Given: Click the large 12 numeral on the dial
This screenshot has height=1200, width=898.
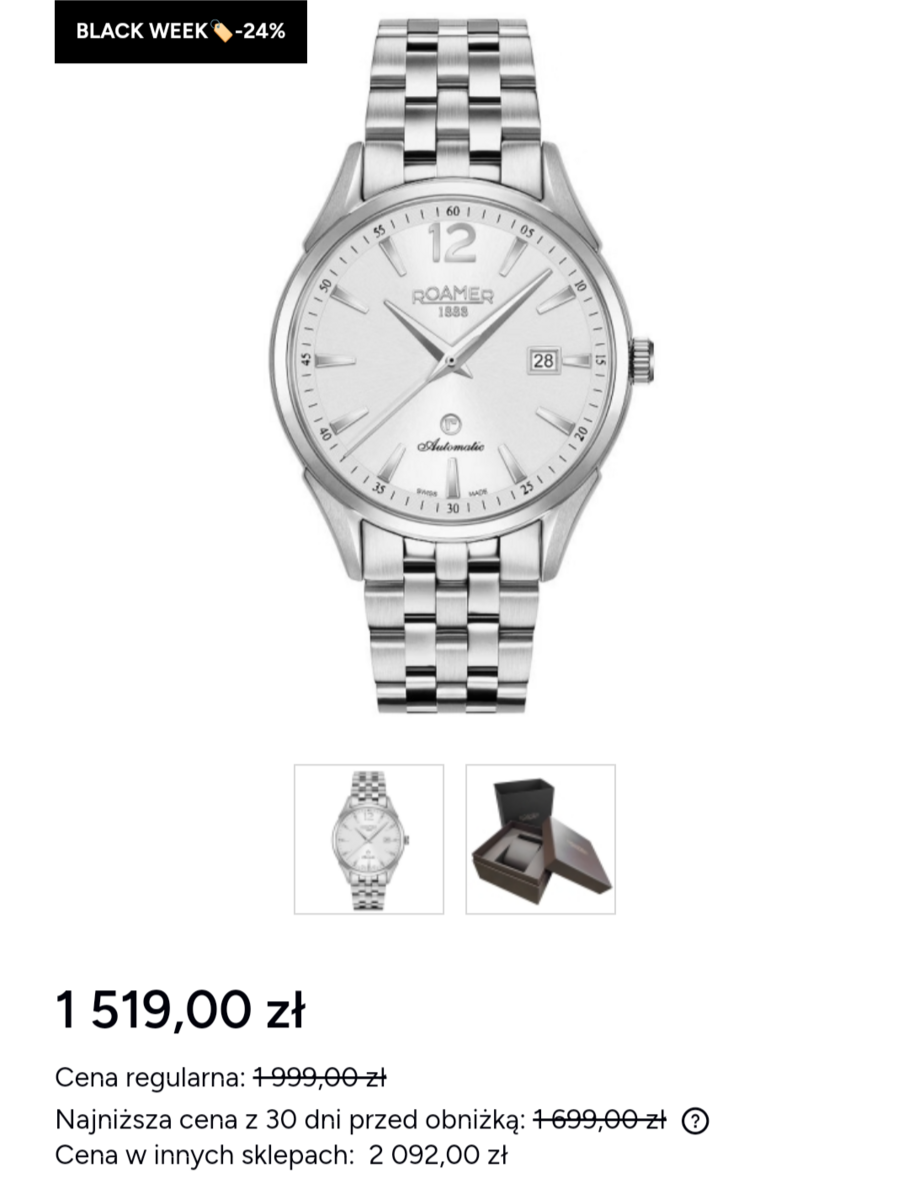Looking at the screenshot, I should click(452, 243).
